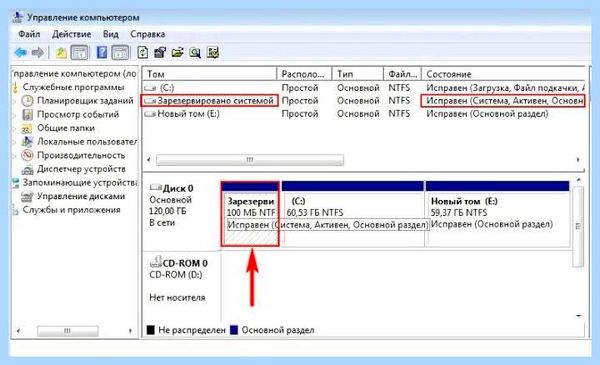This screenshot has width=600, height=365.
Task: Go up one level with folder icon
Action: pyautogui.click(x=61, y=52)
